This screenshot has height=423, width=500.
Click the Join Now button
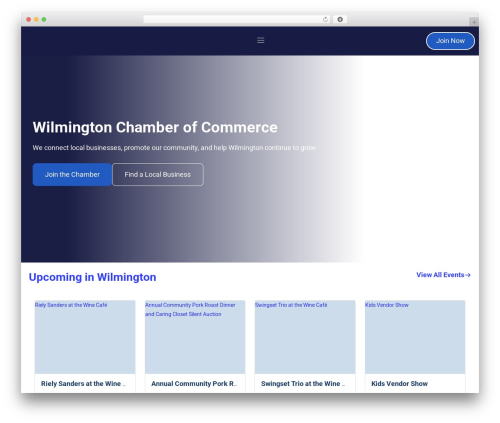(450, 41)
